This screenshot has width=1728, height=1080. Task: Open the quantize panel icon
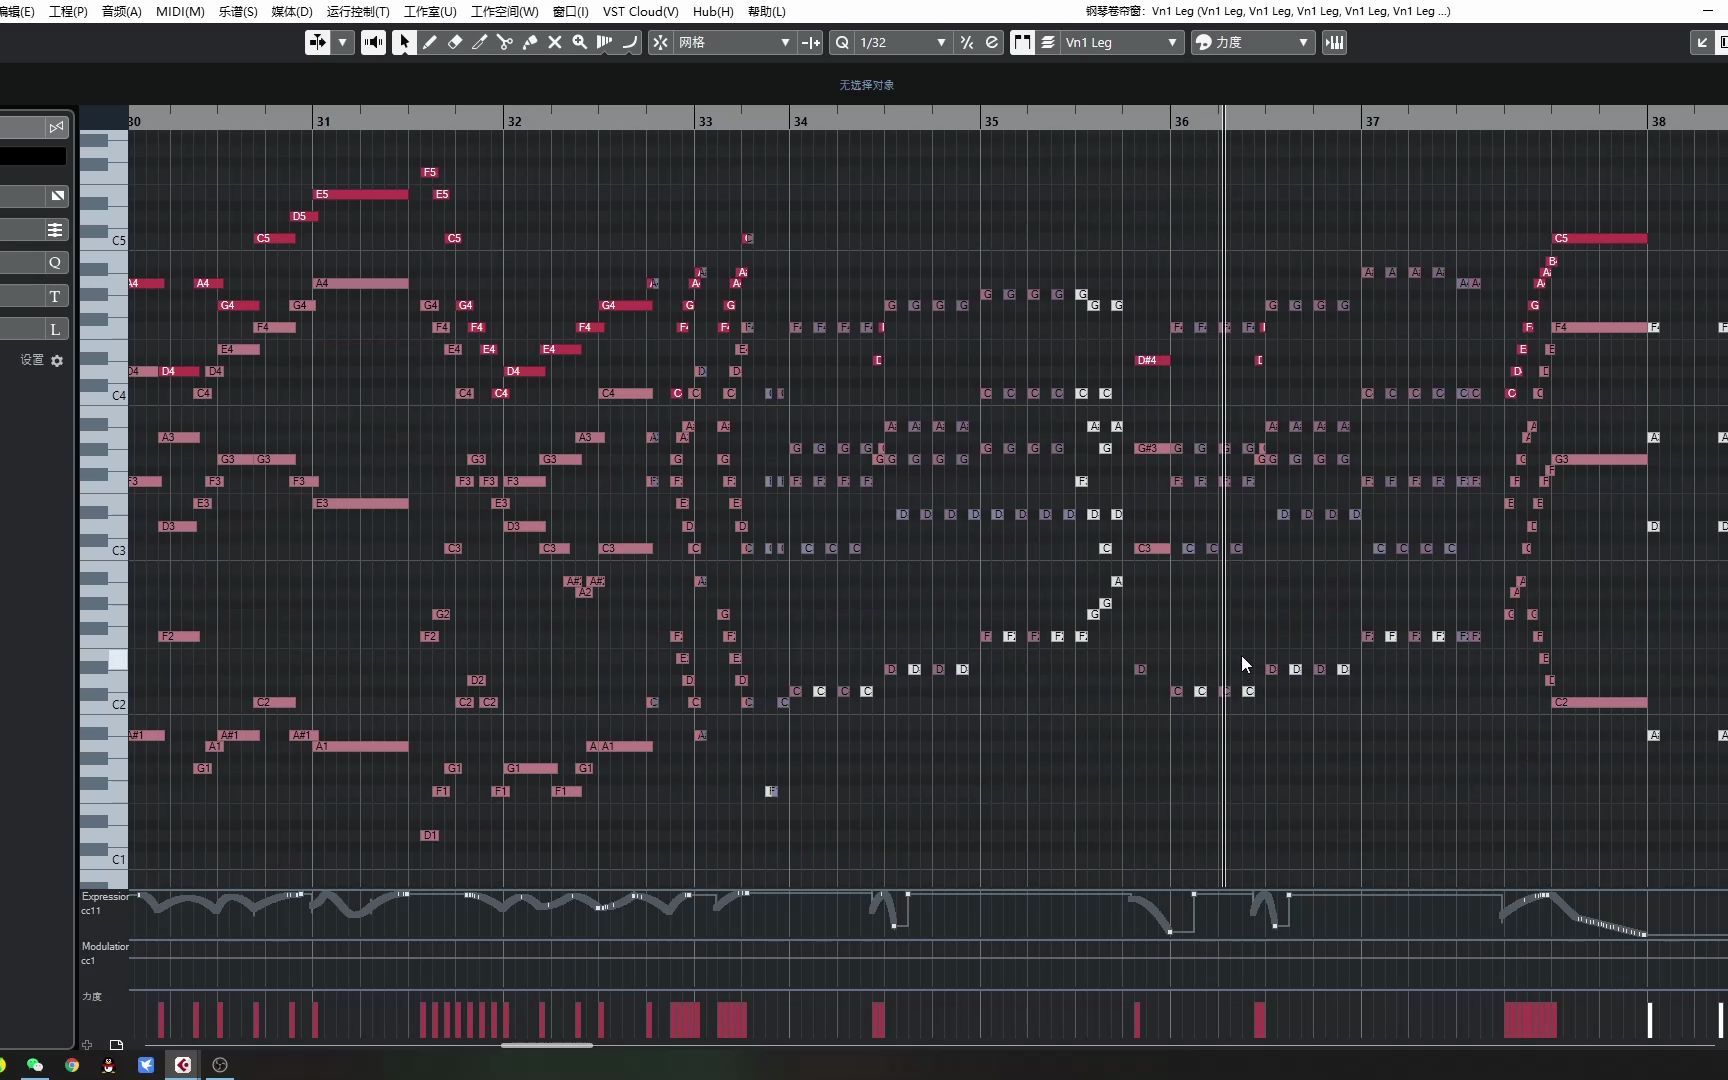click(x=992, y=42)
